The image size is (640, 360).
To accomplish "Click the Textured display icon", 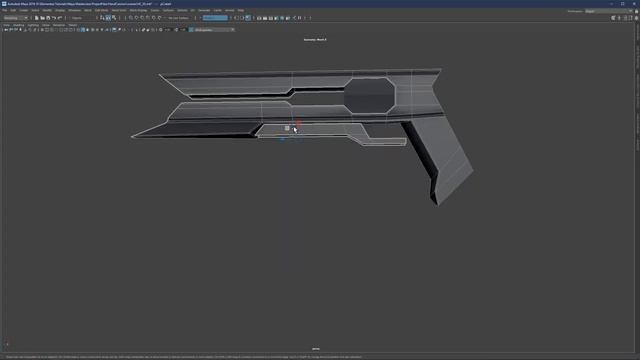I will click(x=97, y=30).
